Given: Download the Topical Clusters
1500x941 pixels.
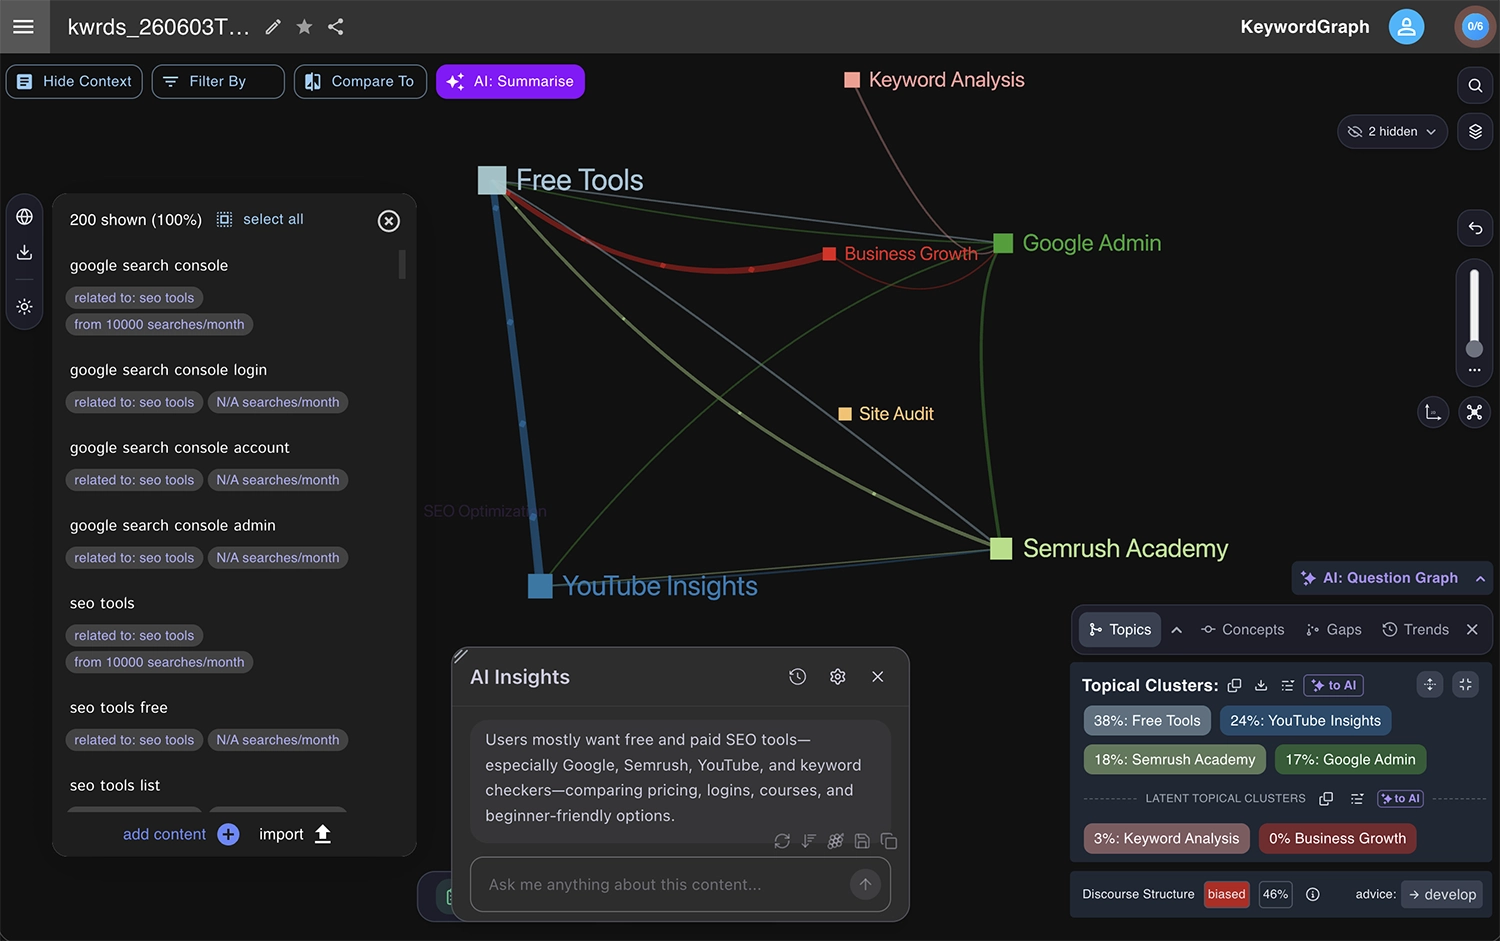Looking at the screenshot, I should click(1261, 686).
